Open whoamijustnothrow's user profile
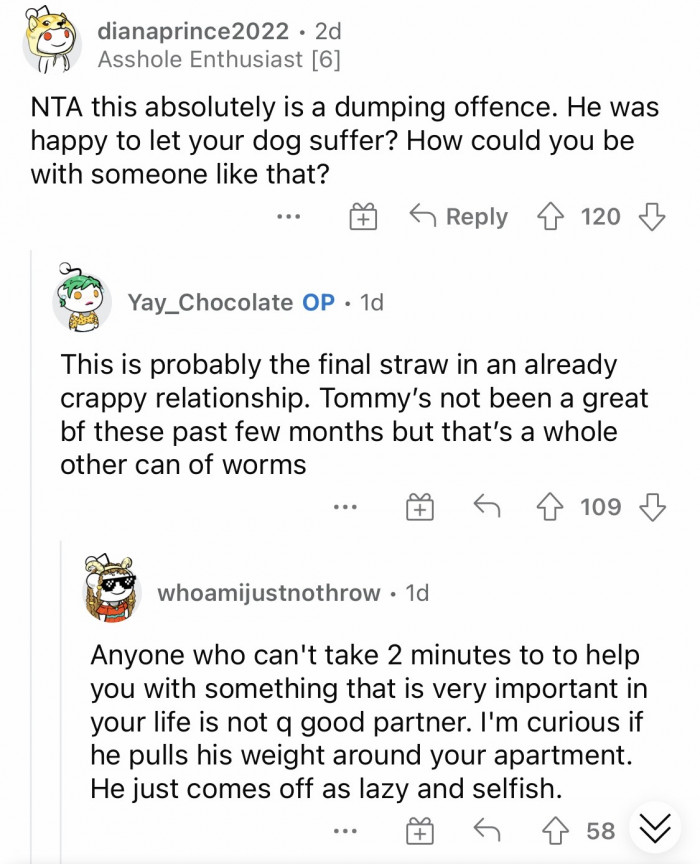Screen dimensions: 700x864 [x=269, y=593]
